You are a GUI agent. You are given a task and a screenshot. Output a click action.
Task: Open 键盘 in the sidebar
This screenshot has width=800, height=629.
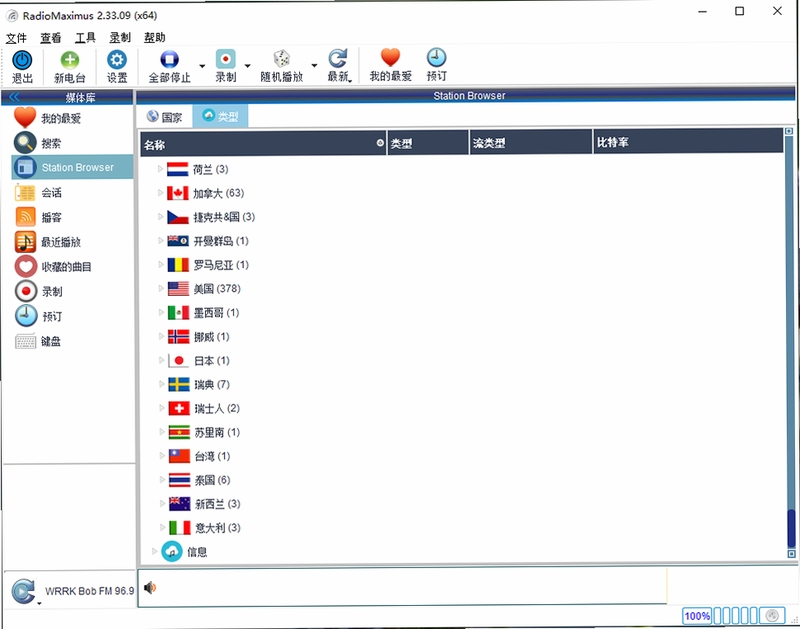[x=51, y=341]
